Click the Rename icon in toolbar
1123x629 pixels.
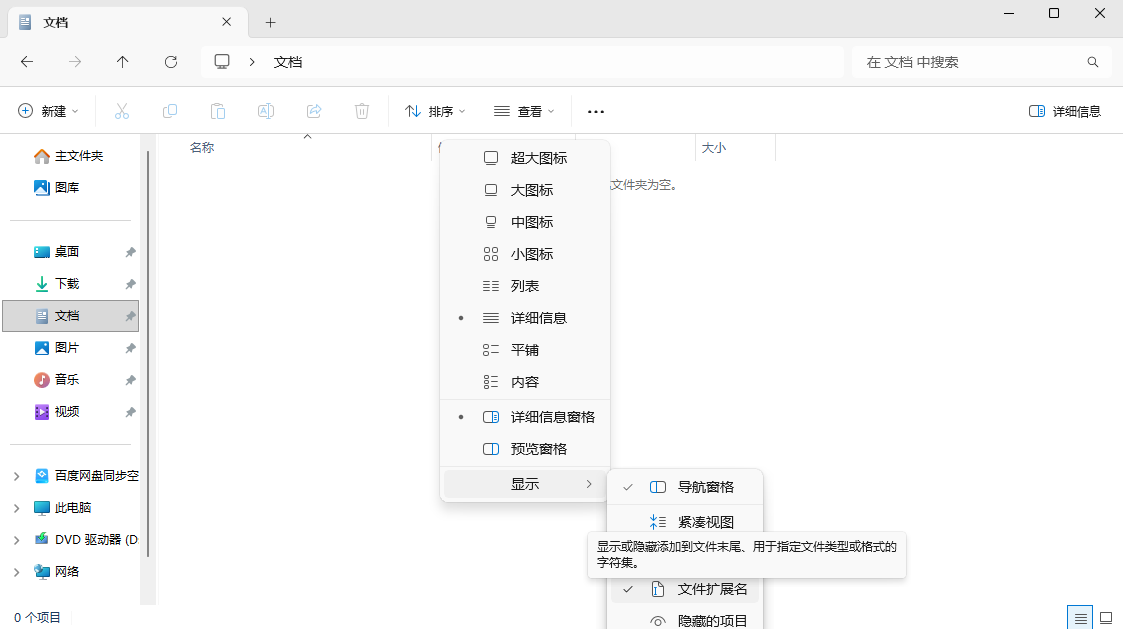point(266,111)
